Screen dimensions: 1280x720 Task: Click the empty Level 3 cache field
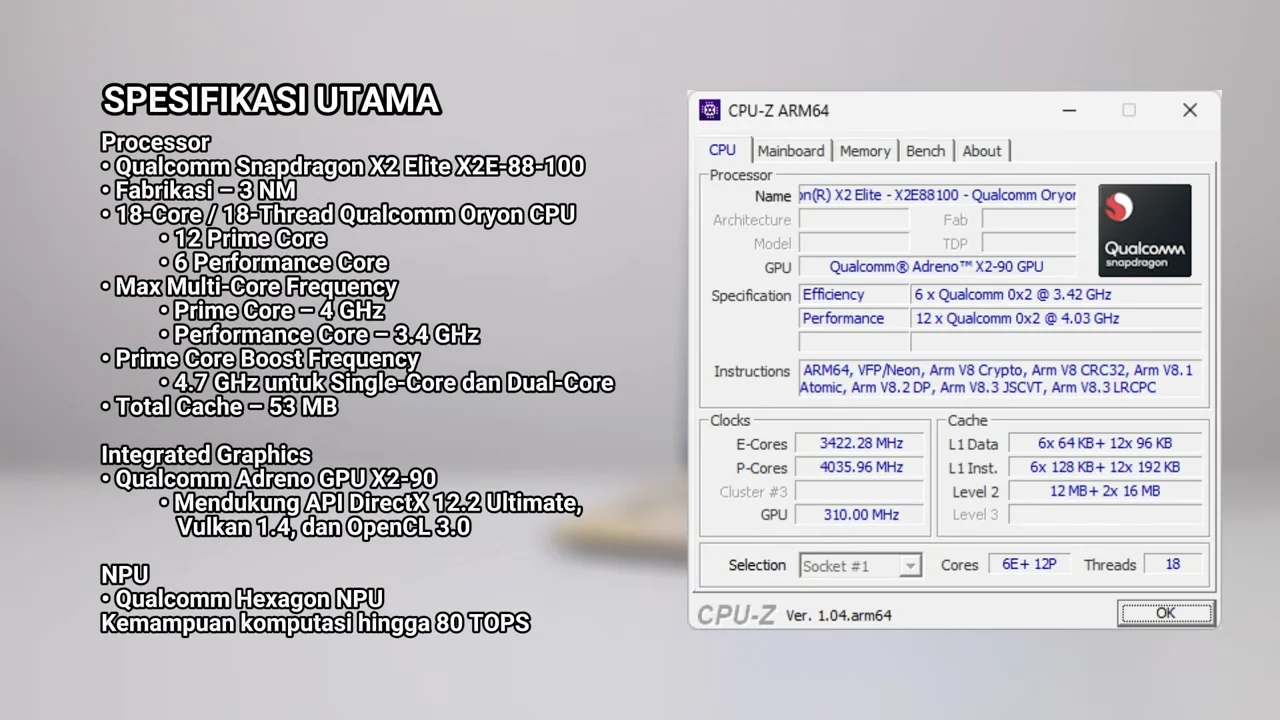(x=1104, y=515)
